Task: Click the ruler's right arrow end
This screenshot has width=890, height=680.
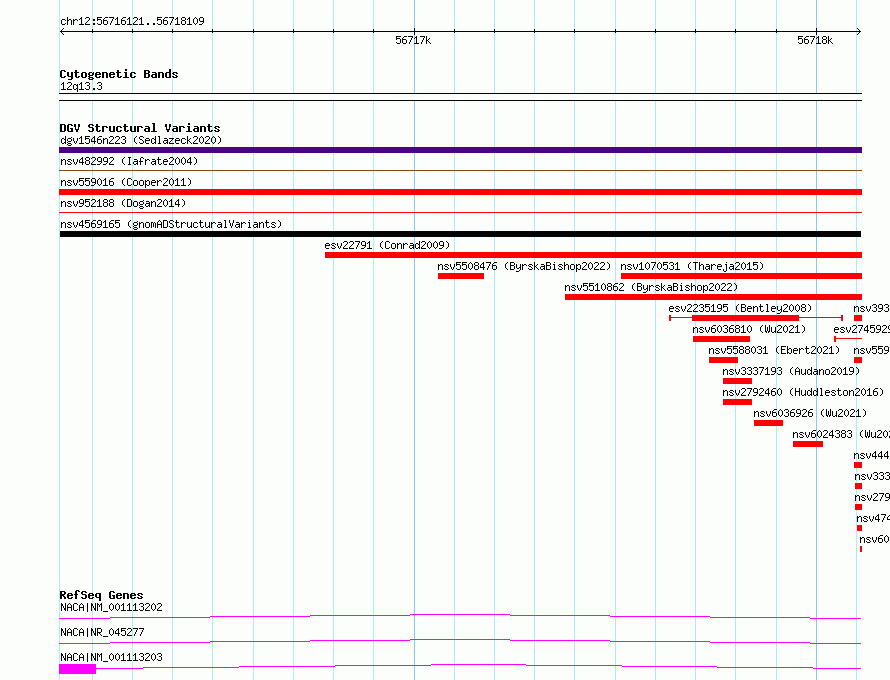Action: tap(858, 32)
